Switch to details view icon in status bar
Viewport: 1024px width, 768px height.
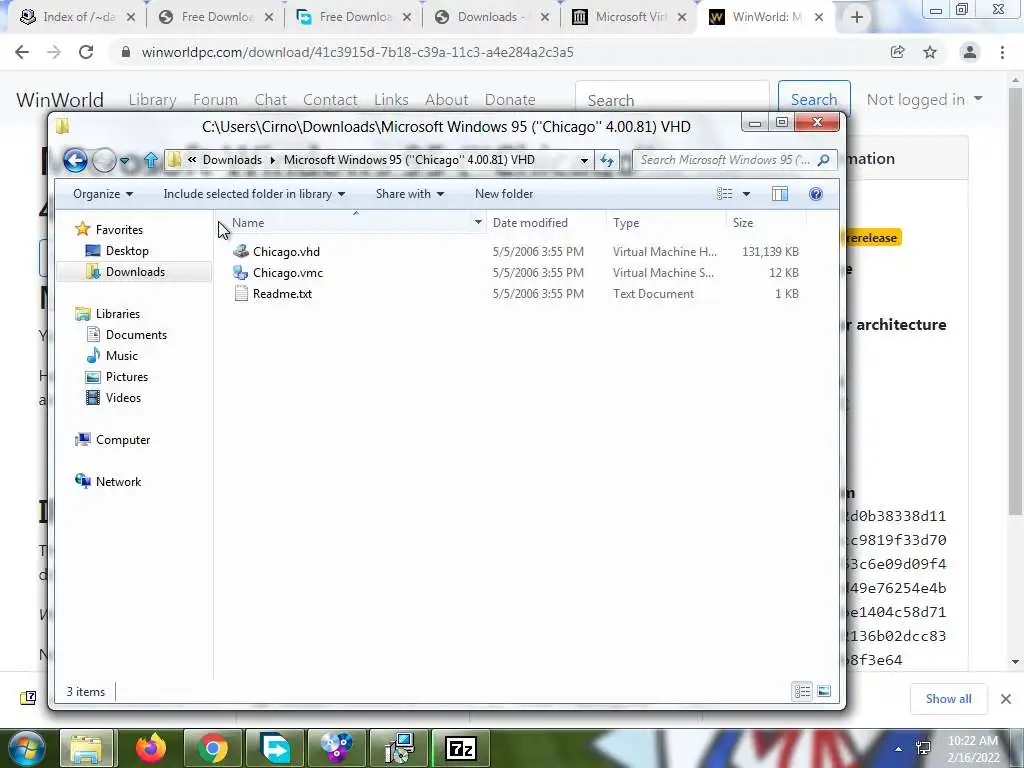click(x=802, y=691)
